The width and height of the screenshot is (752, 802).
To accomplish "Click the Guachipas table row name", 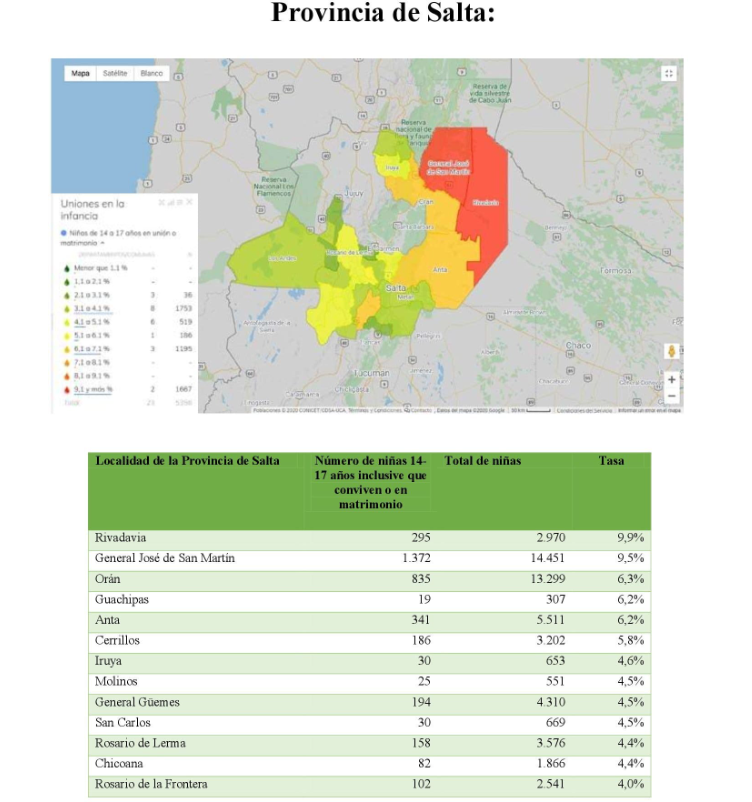I will 122,599.
